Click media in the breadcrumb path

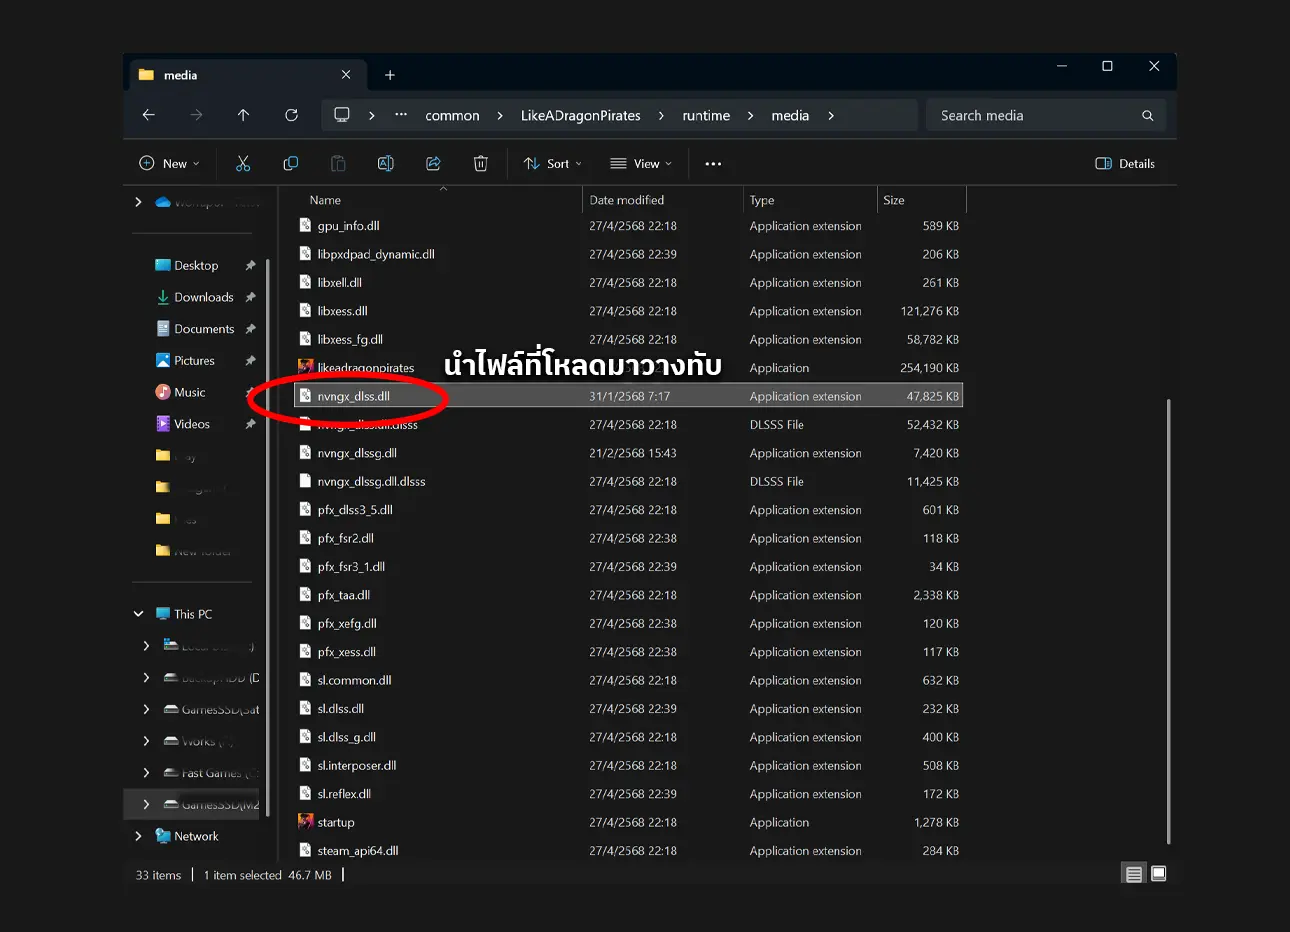(790, 116)
